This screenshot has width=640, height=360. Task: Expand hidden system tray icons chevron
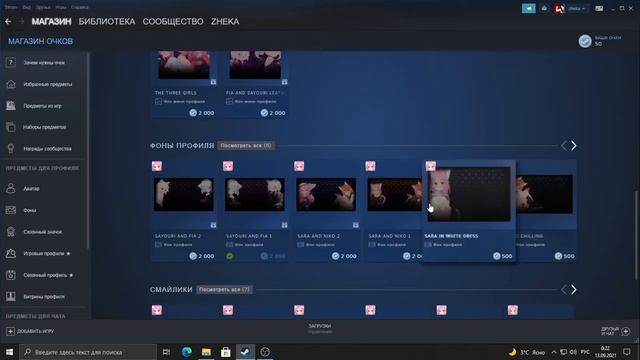pyautogui.click(x=554, y=352)
